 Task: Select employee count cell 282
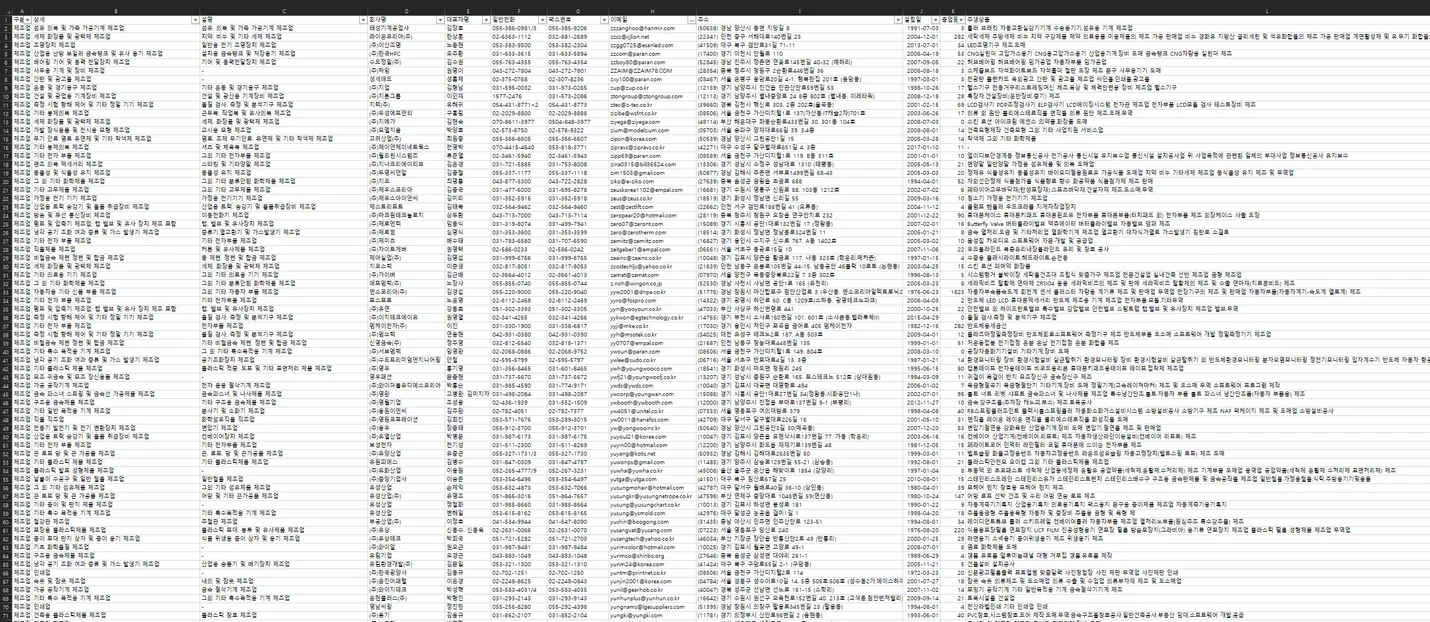(953, 35)
